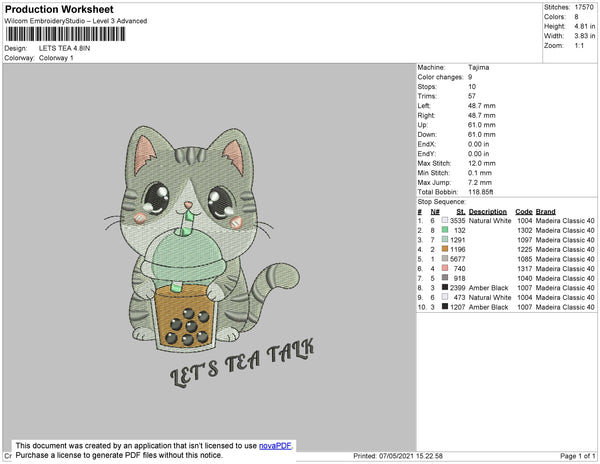Click thread code '1040' in stop 7
Viewport: 600px width, 464px height.
click(525, 278)
